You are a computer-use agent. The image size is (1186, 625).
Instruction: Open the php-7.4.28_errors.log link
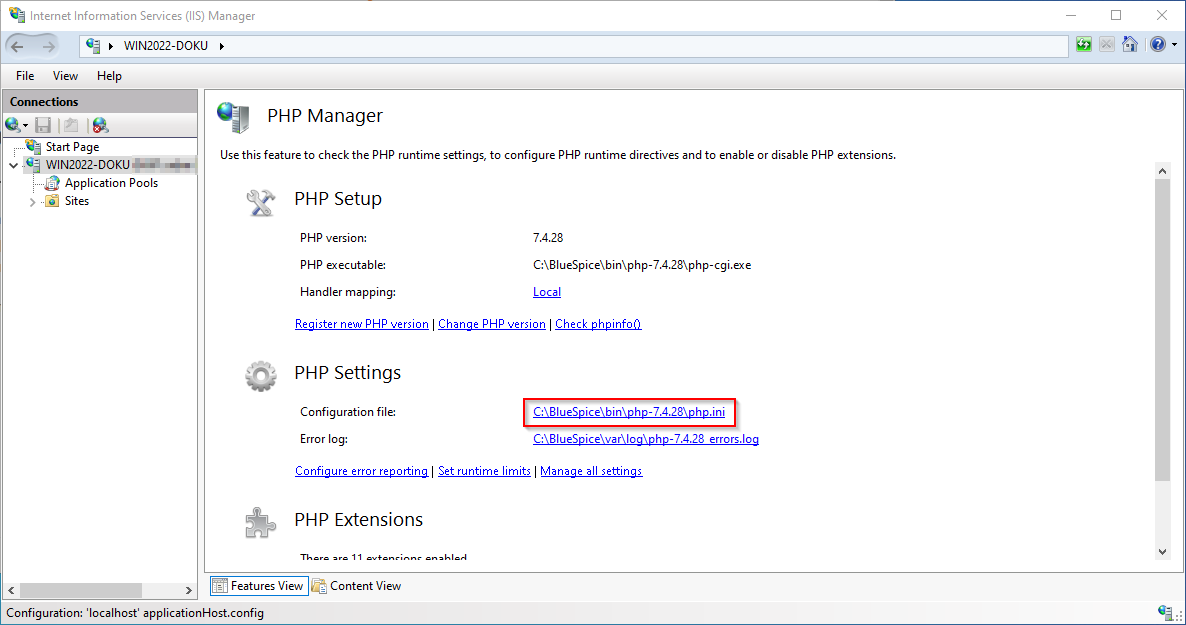[x=646, y=439]
